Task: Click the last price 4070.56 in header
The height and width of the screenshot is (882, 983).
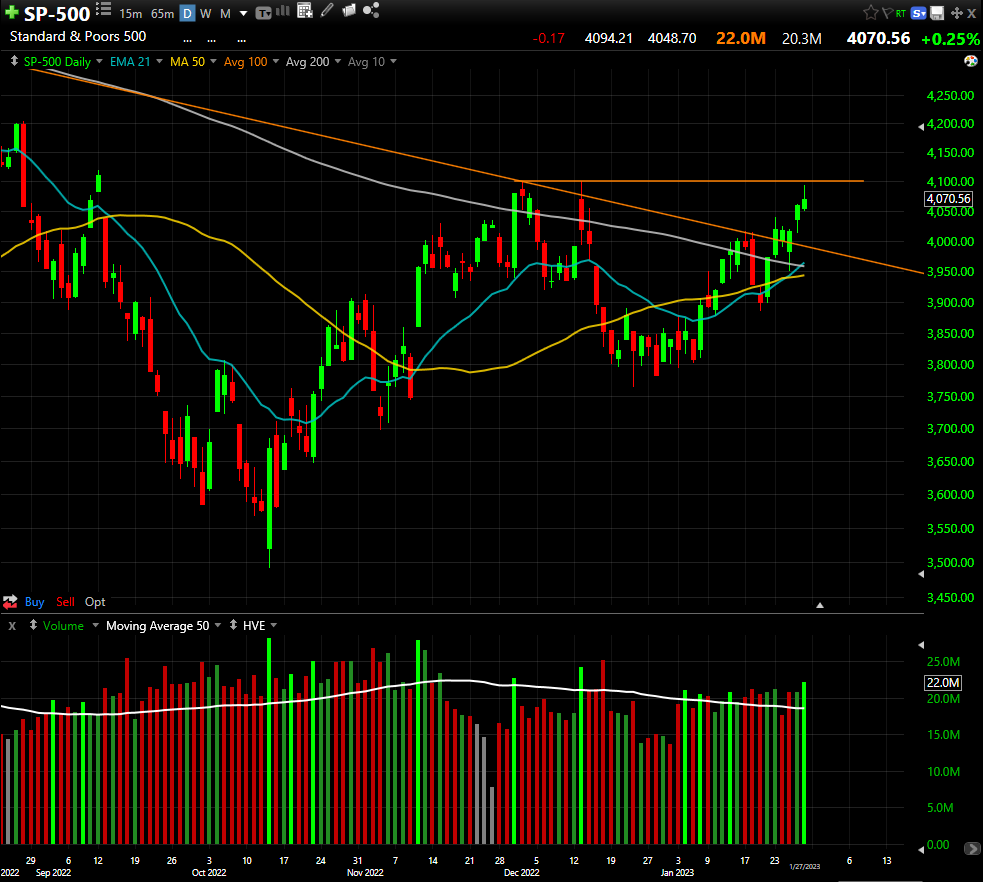Action: (878, 38)
